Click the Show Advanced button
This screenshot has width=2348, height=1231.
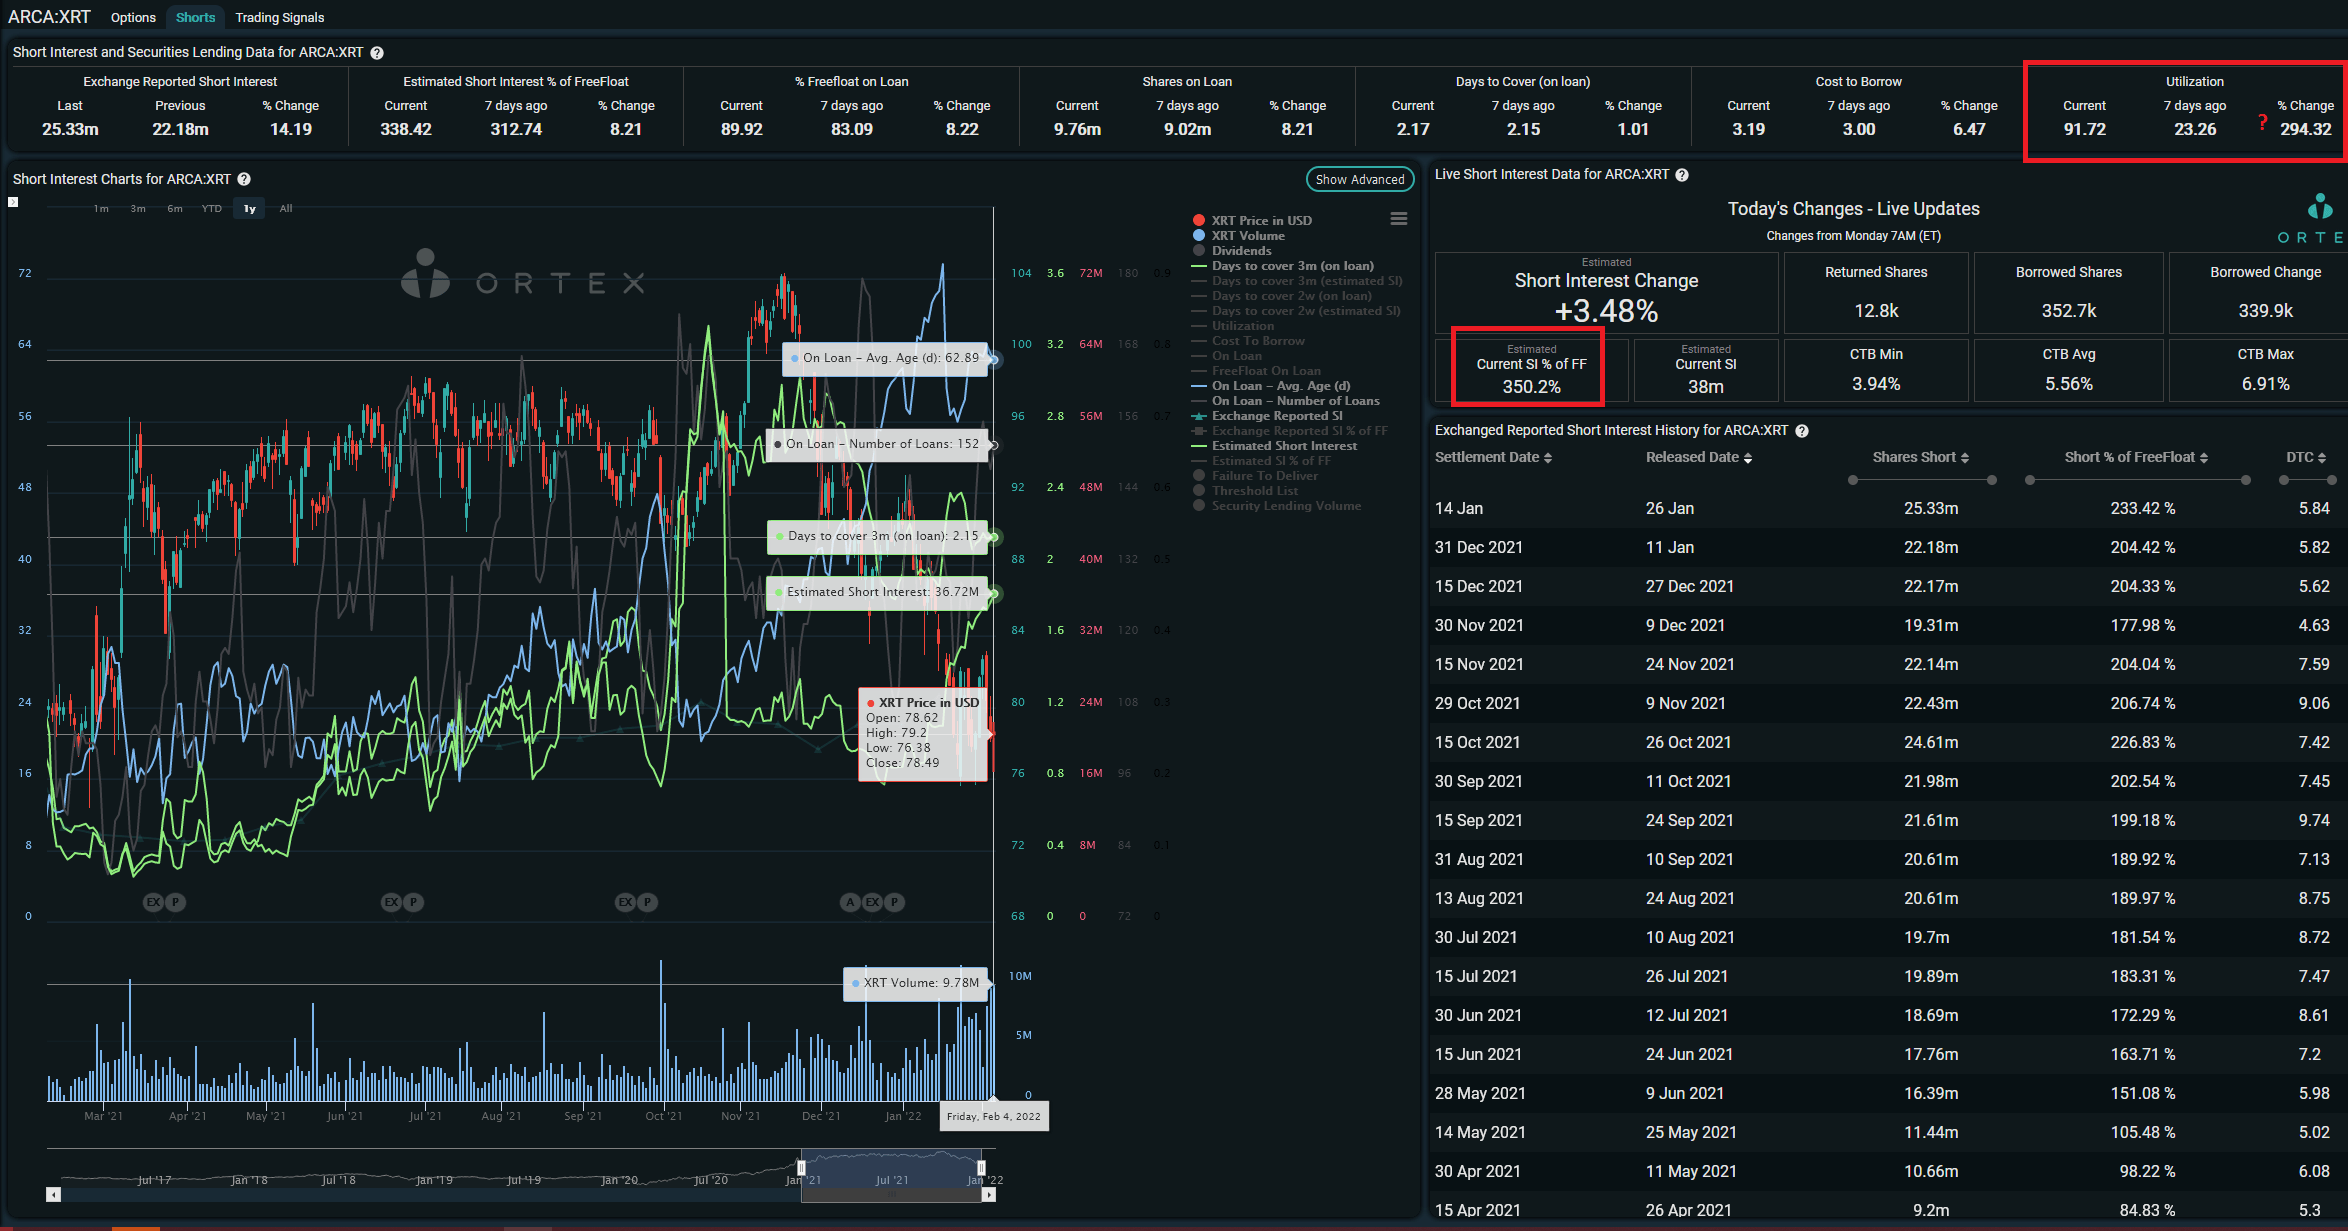pos(1359,179)
